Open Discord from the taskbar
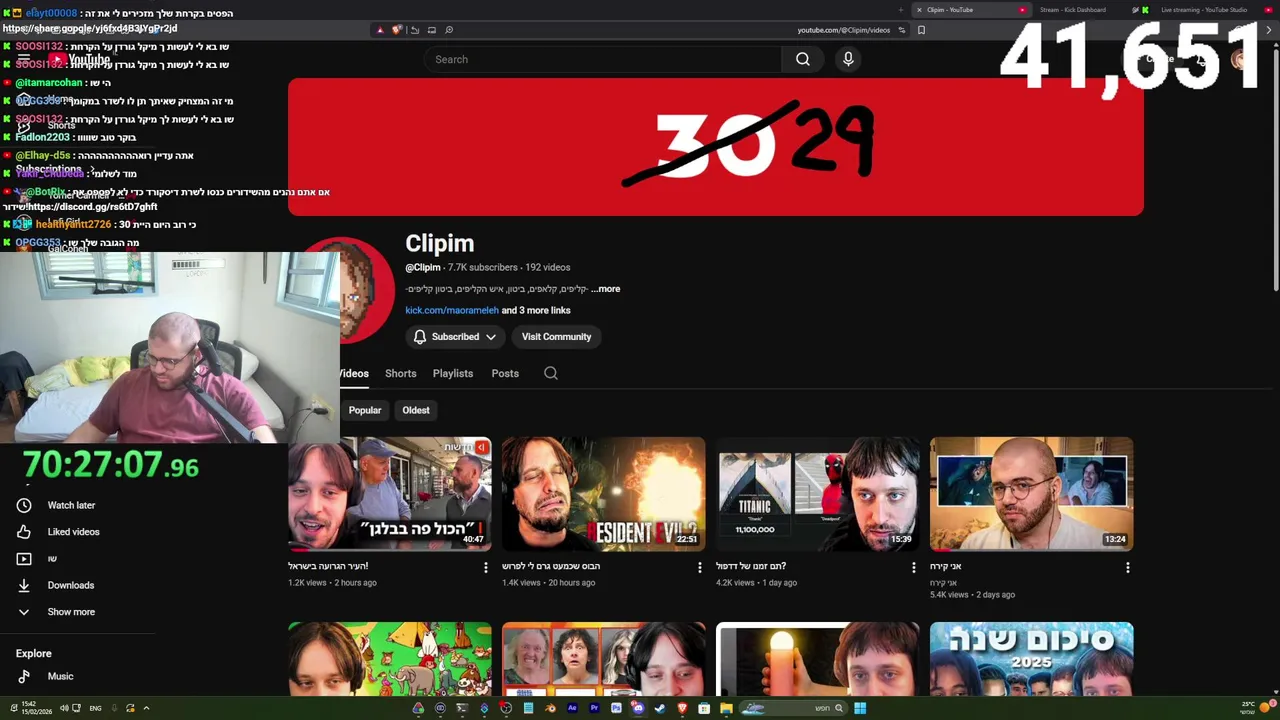 (x=638, y=708)
